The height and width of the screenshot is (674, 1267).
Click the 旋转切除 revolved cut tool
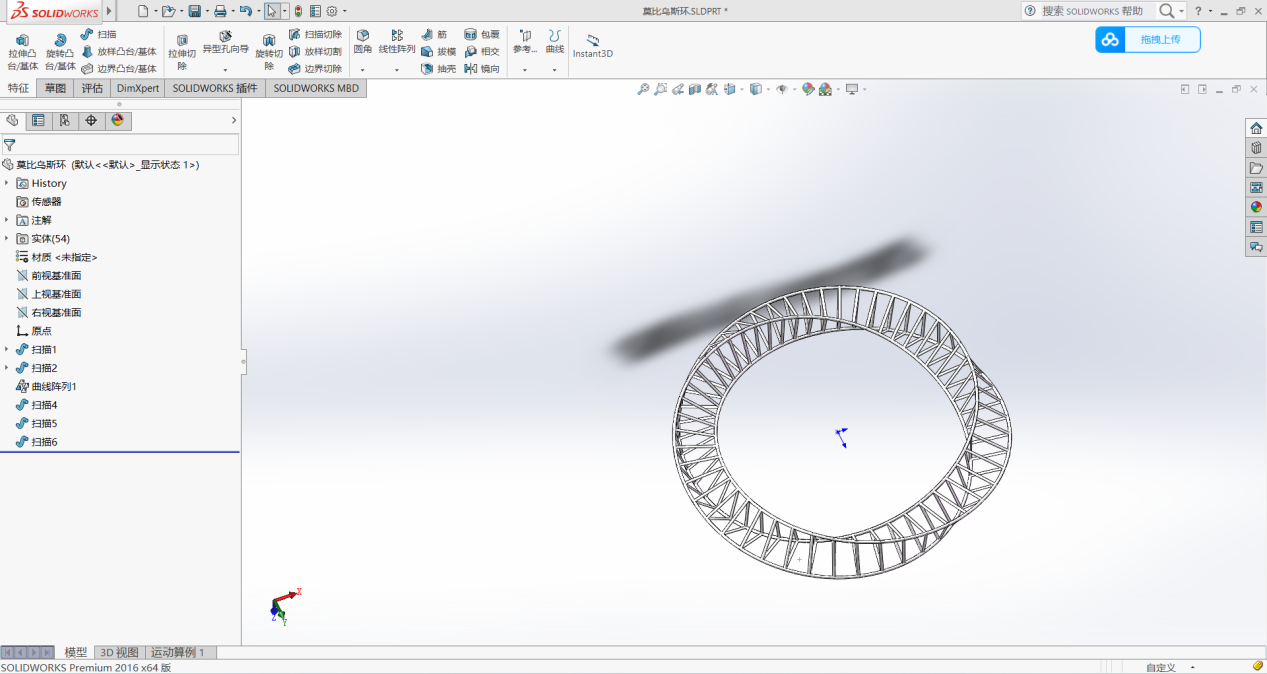269,52
